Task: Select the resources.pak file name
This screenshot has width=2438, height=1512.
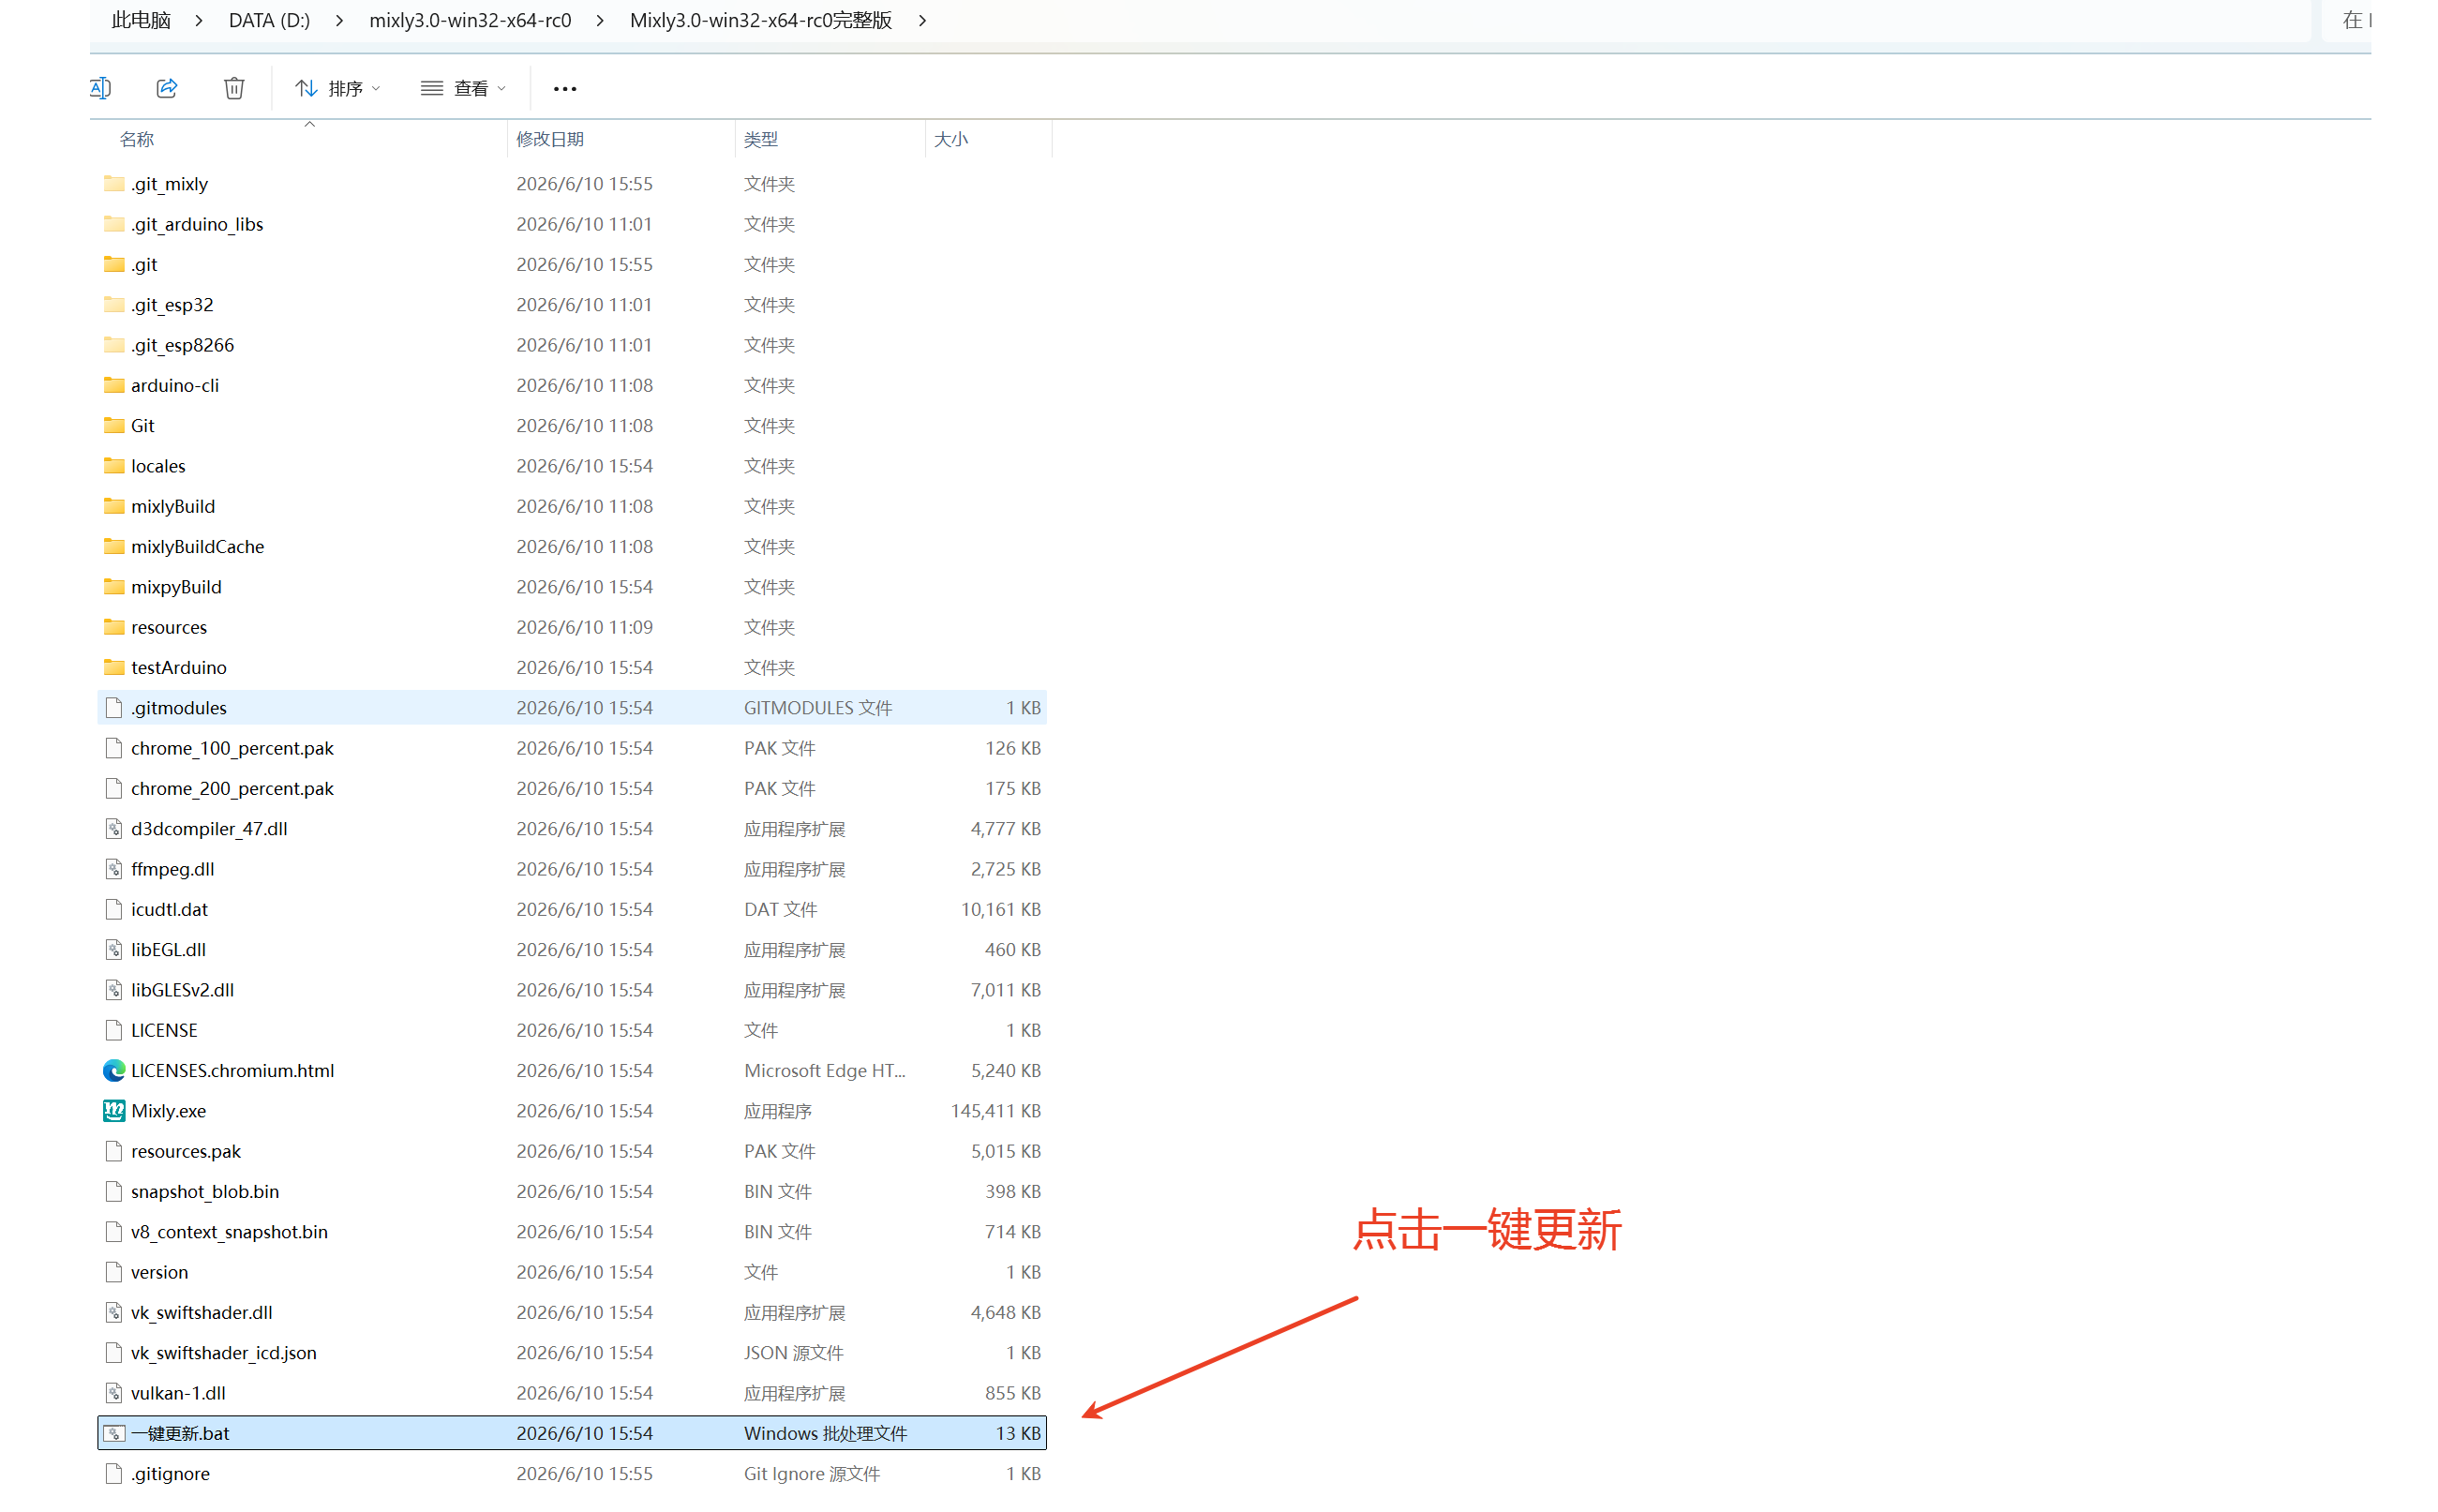Action: pos(186,1151)
